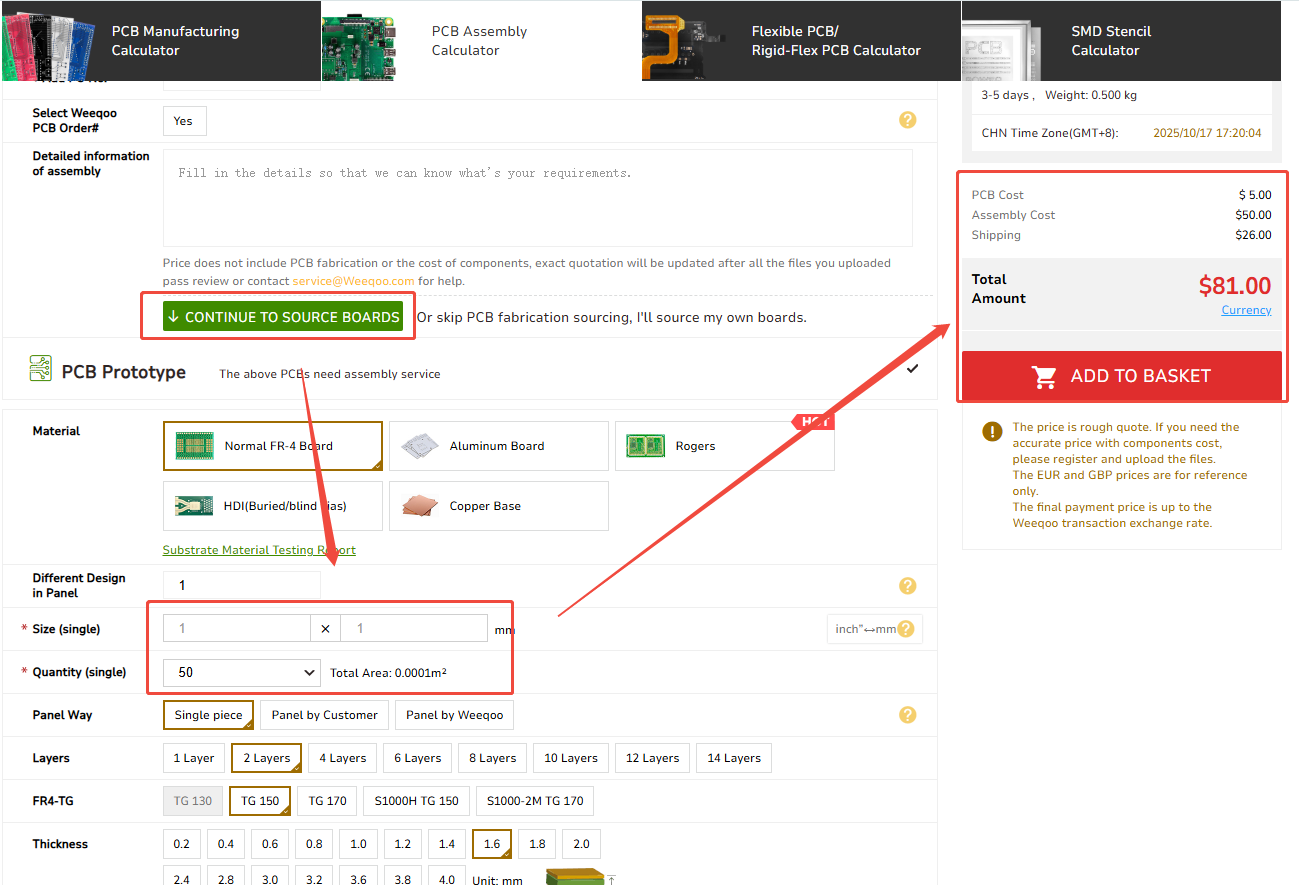Screen dimensions: 1299x885
Task: Select TG 170 for FR4-TG
Action: [327, 801]
